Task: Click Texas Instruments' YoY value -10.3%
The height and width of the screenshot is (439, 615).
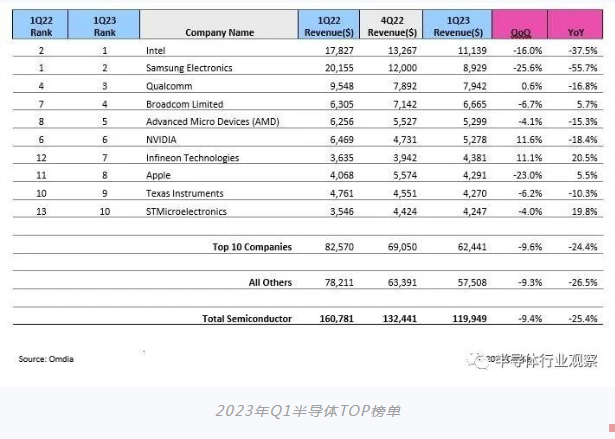Action: (x=583, y=193)
